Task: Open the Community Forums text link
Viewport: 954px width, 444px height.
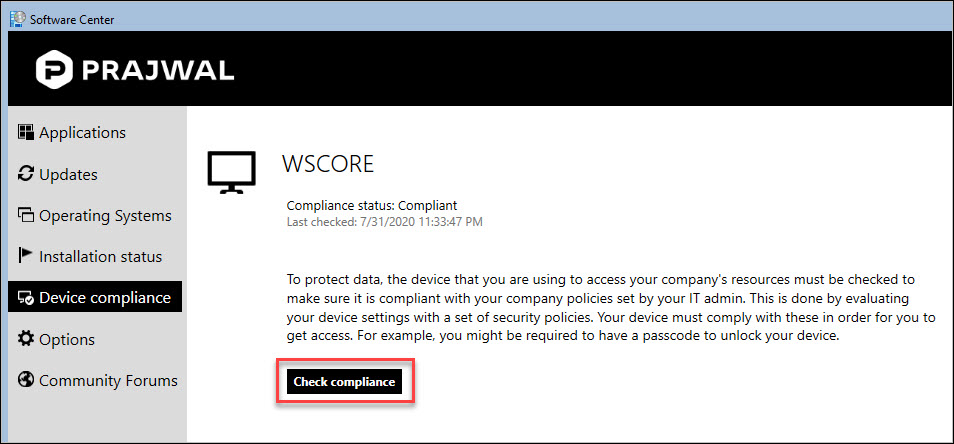Action: pos(108,381)
